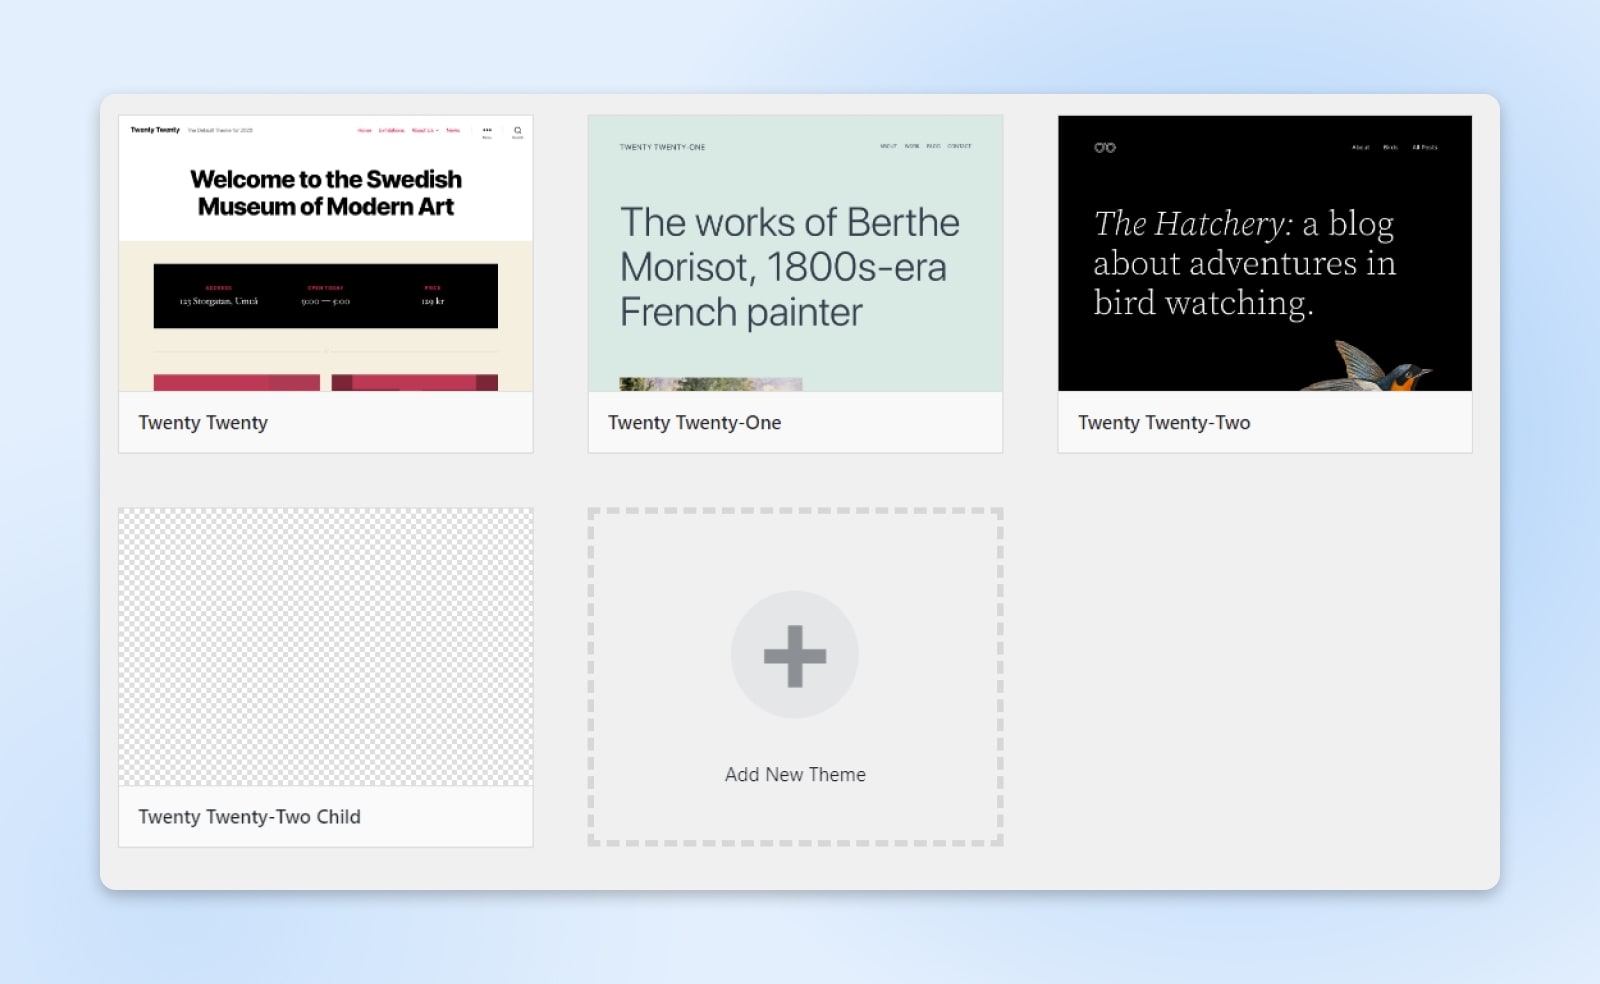Screen dimensions: 1600x984
Task: Click the Berthe Morisot headline text
Action: [x=789, y=267]
